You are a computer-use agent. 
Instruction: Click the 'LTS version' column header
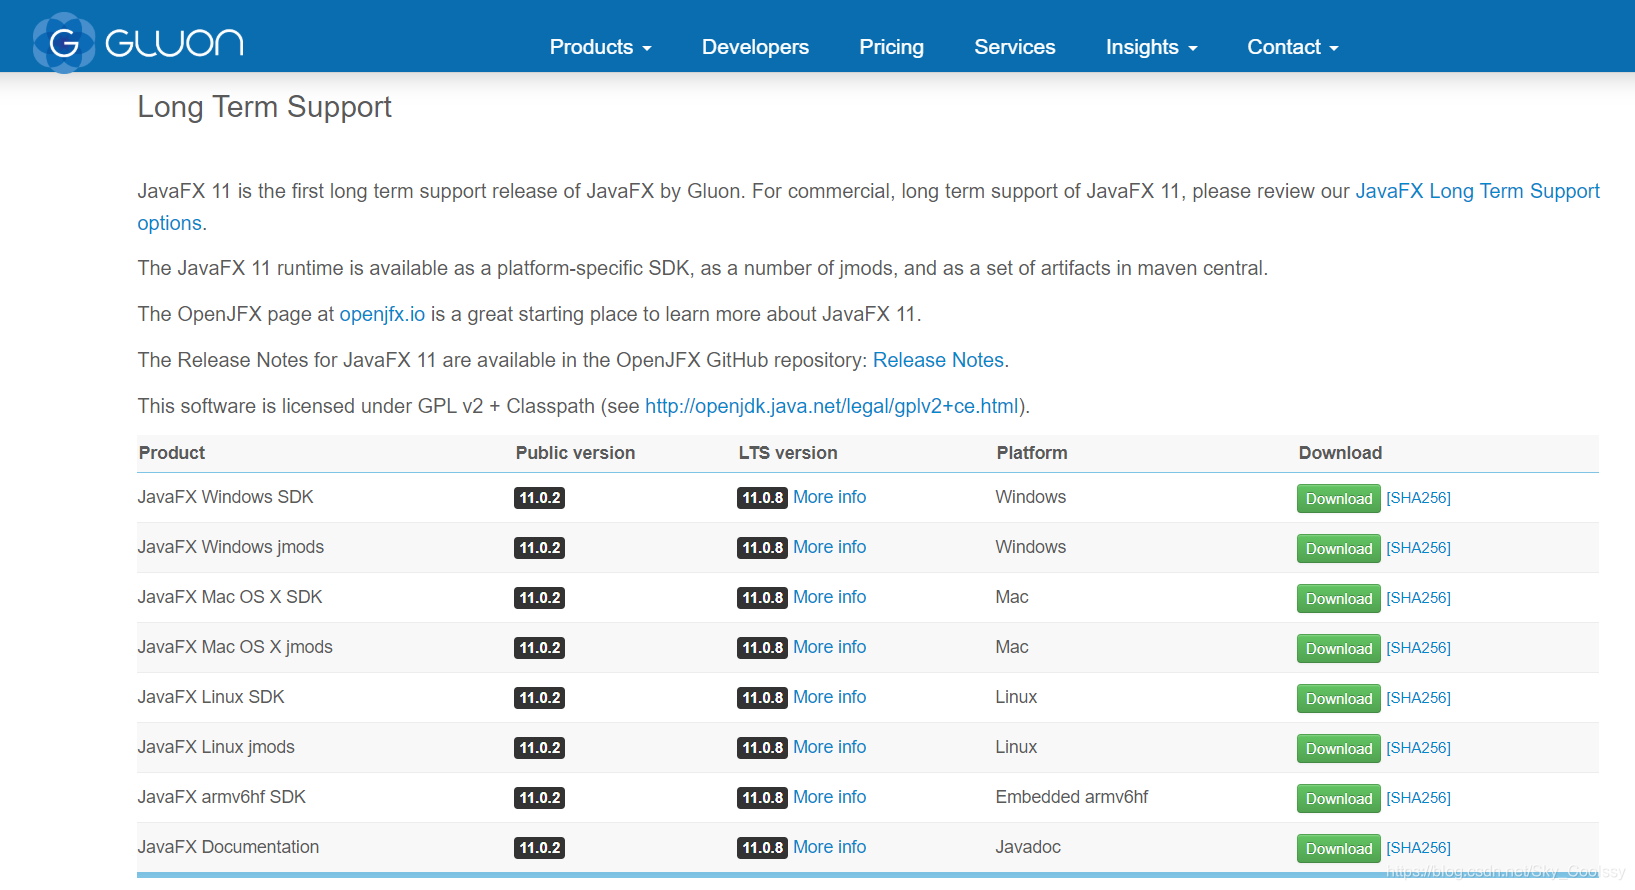coord(788,453)
